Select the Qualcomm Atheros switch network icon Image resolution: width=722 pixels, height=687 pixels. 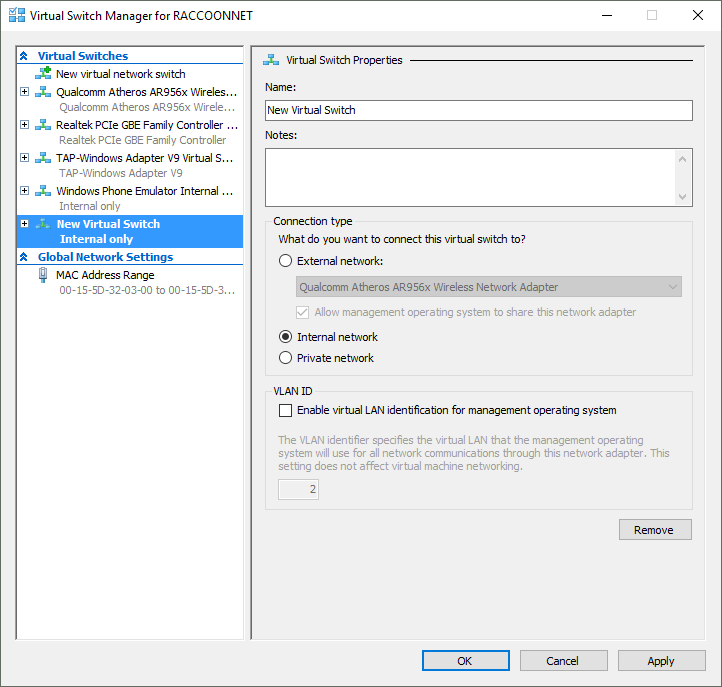[43, 92]
